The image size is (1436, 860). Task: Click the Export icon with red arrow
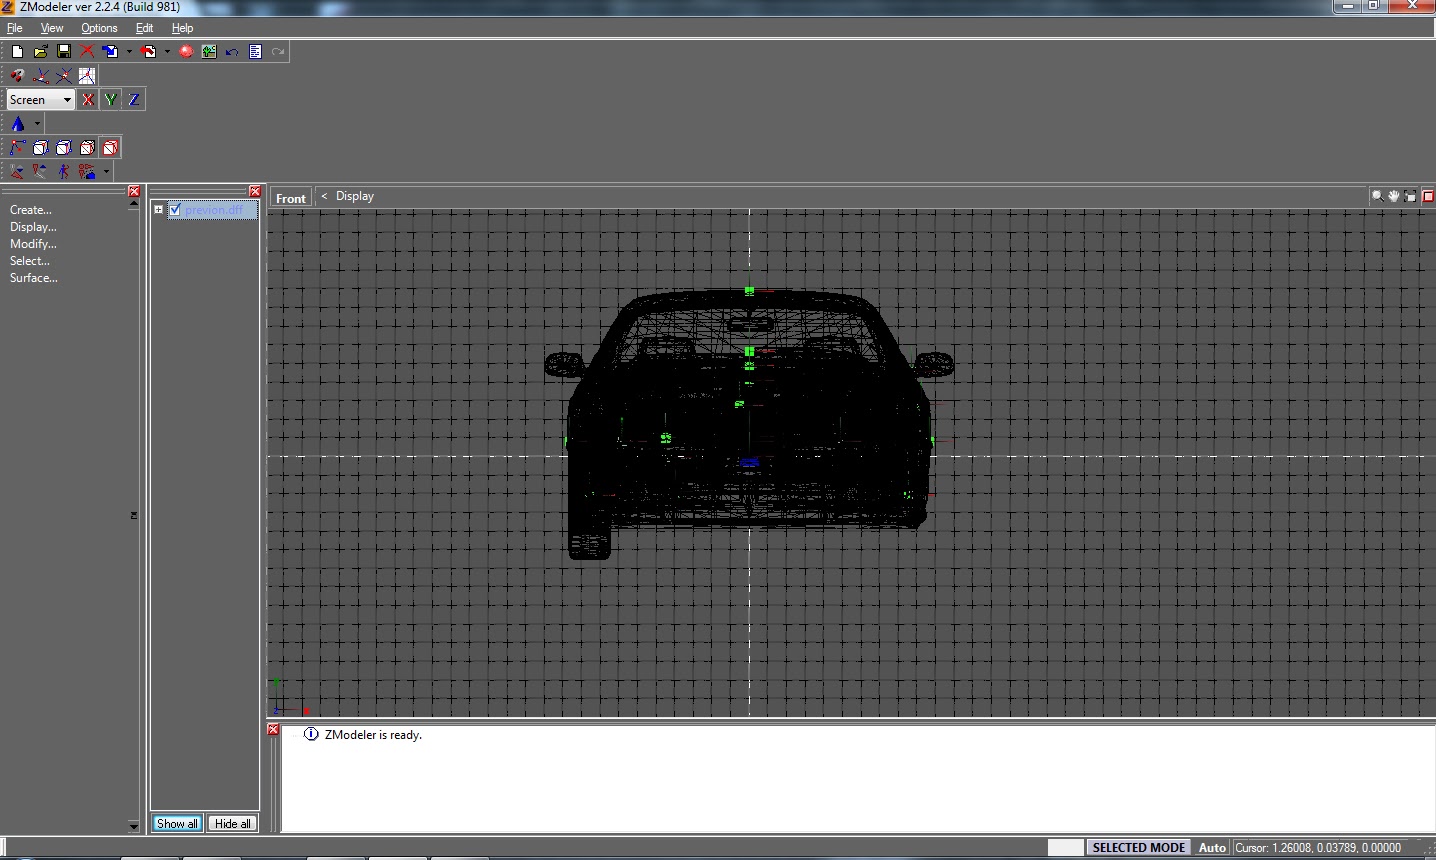point(149,51)
